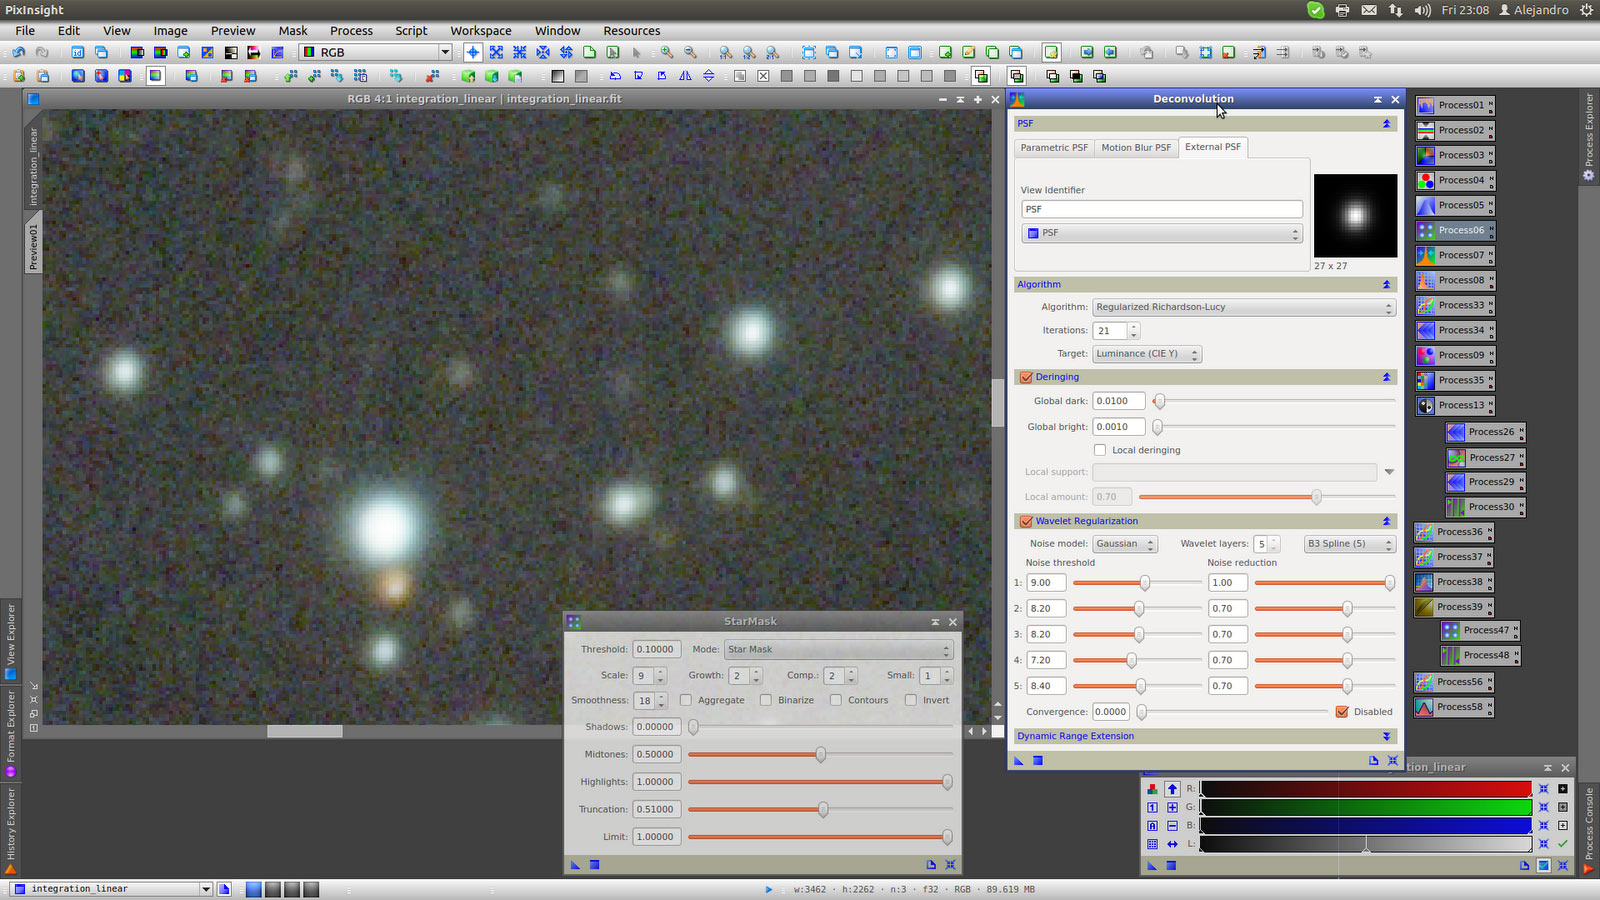Open the History Explorer side panel
Viewport: 1600px width, 900px height.
[x=11, y=830]
